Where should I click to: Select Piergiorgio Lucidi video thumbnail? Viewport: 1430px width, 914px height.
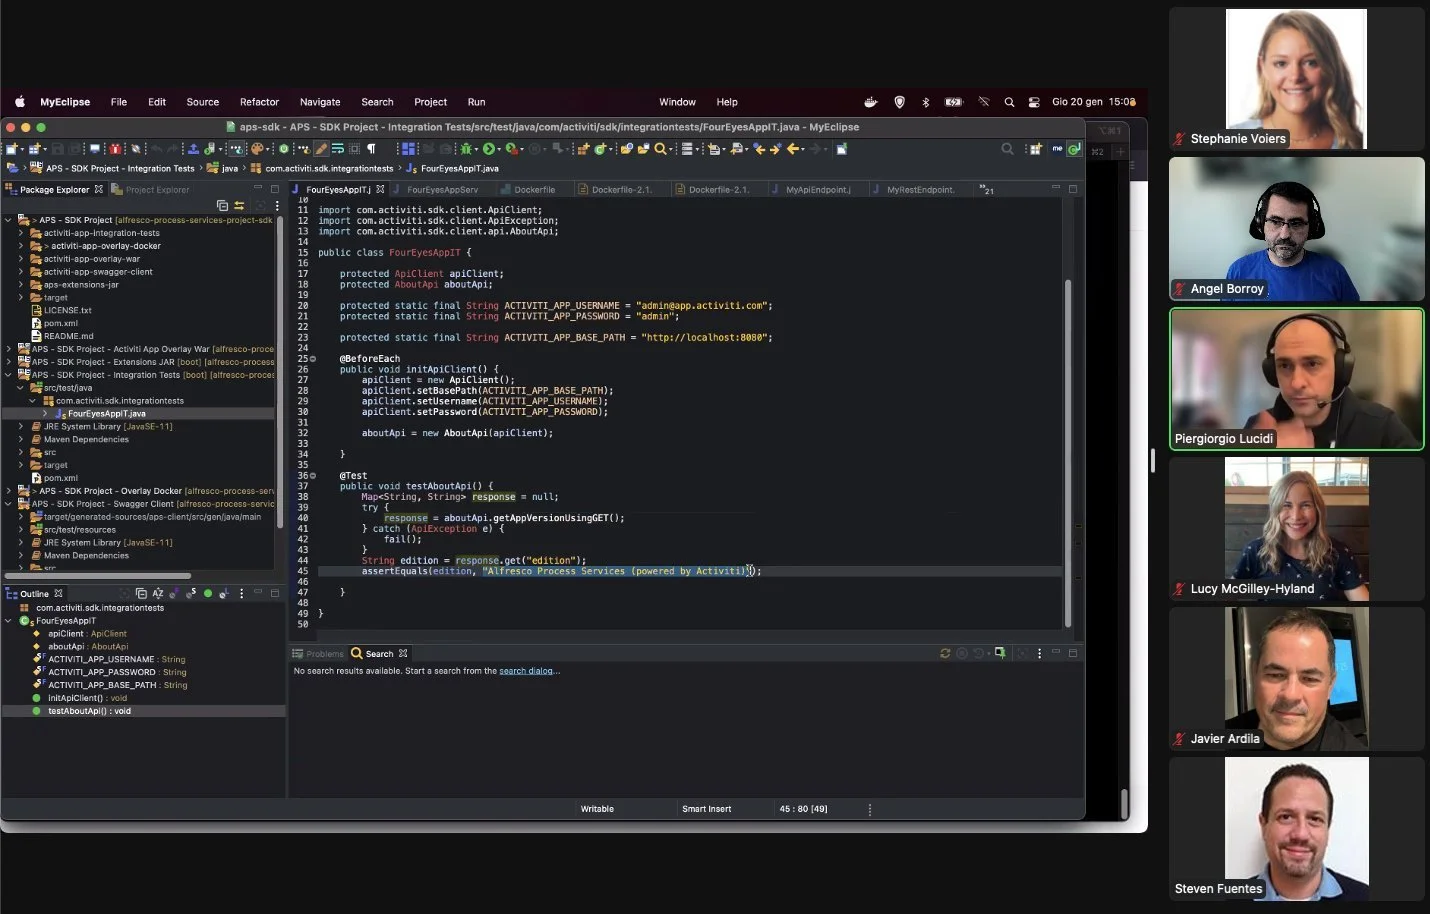point(1297,379)
